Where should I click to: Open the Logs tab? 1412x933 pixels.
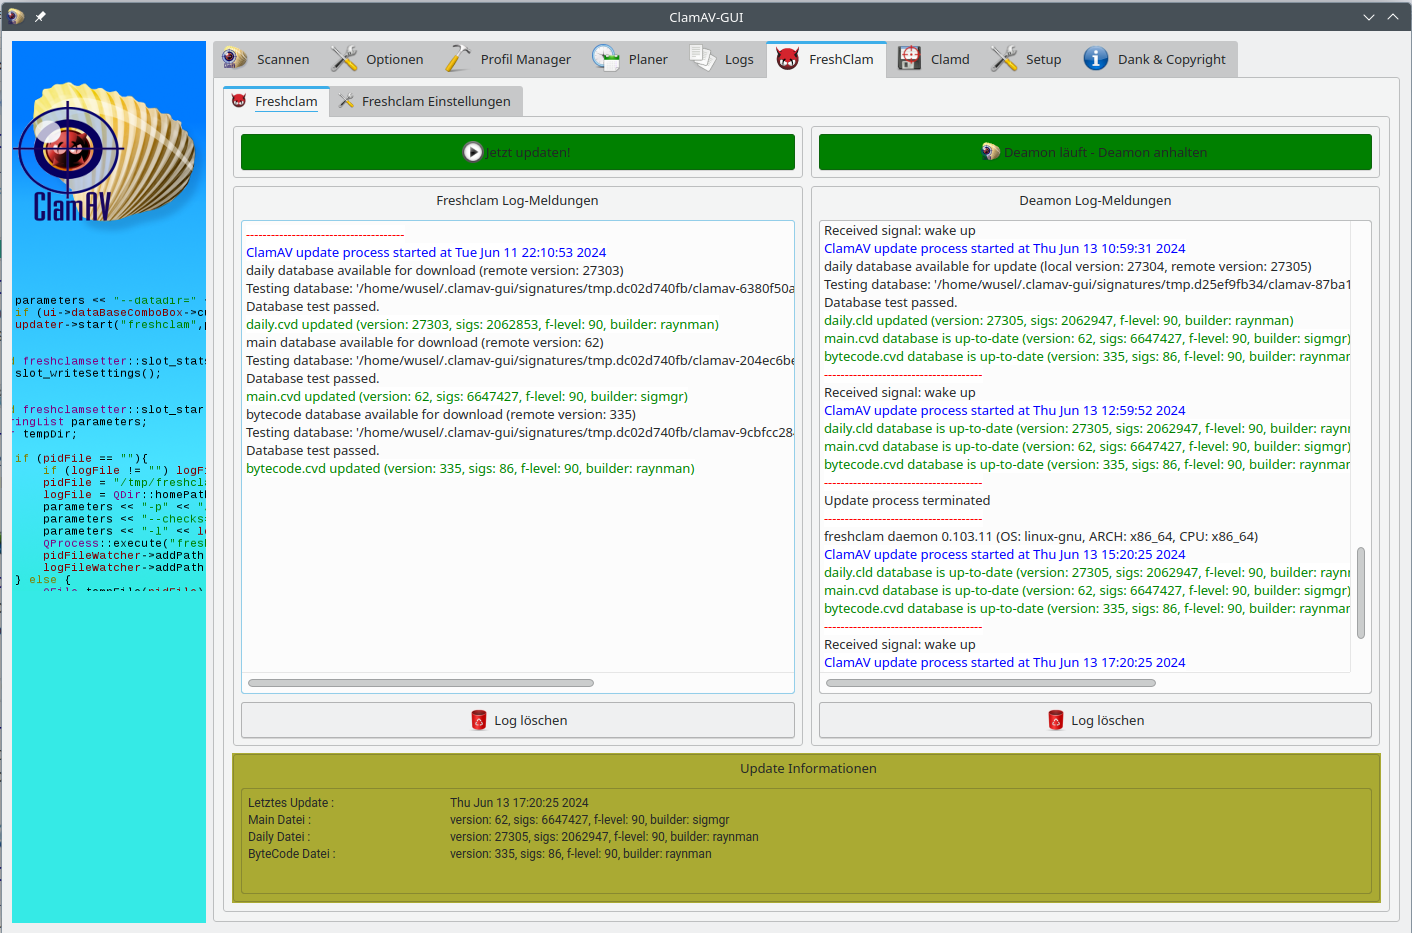click(722, 59)
